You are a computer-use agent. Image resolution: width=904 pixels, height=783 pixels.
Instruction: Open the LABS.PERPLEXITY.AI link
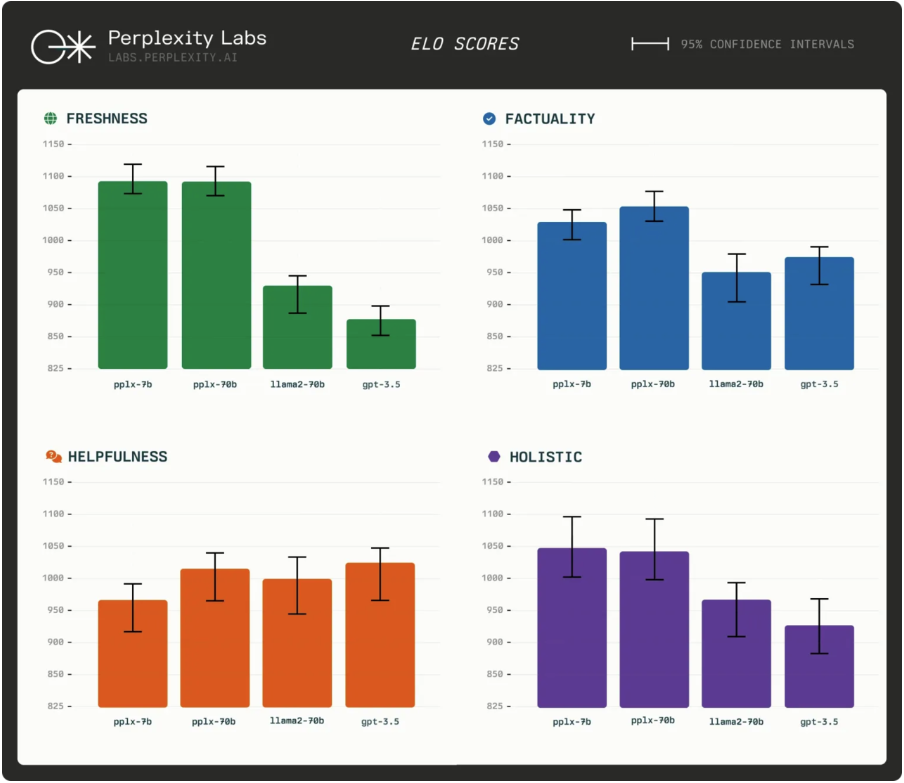point(173,58)
